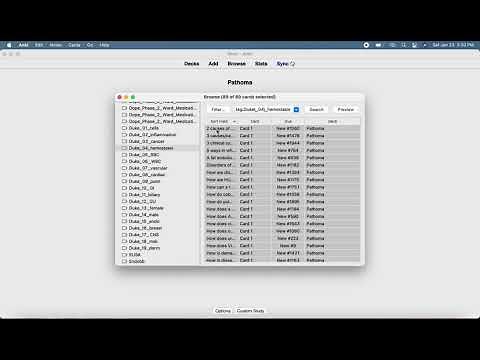
Task: Click the Preview button
Action: click(x=346, y=109)
